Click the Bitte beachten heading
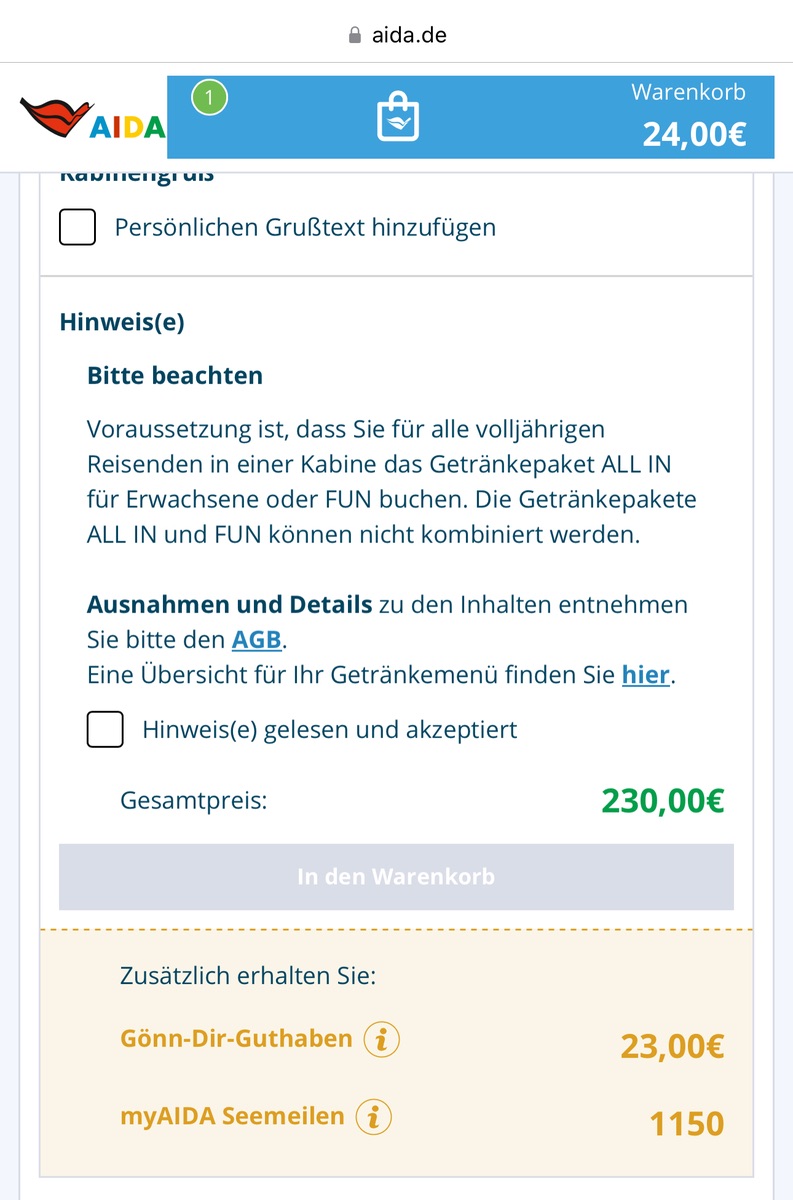This screenshot has height=1200, width=793. (x=175, y=376)
